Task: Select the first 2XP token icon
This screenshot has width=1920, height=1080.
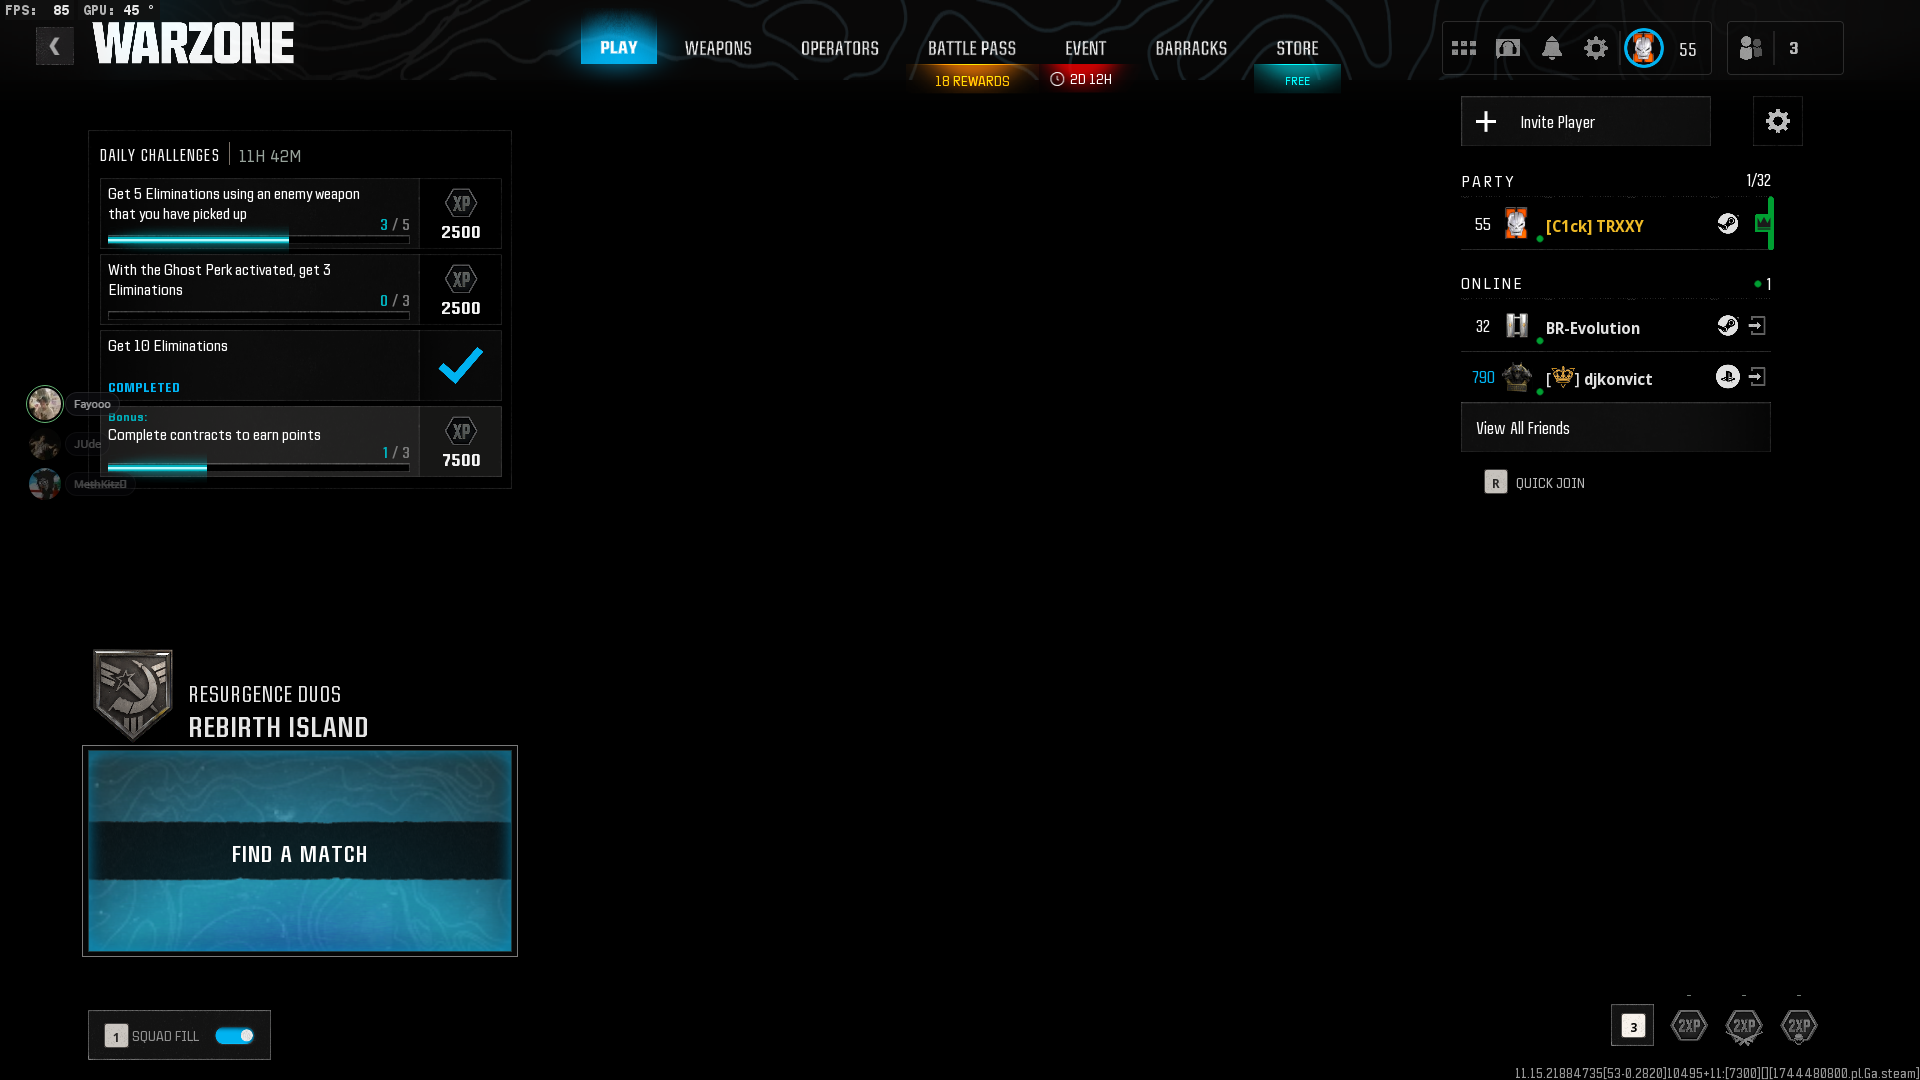Action: point(1689,1025)
